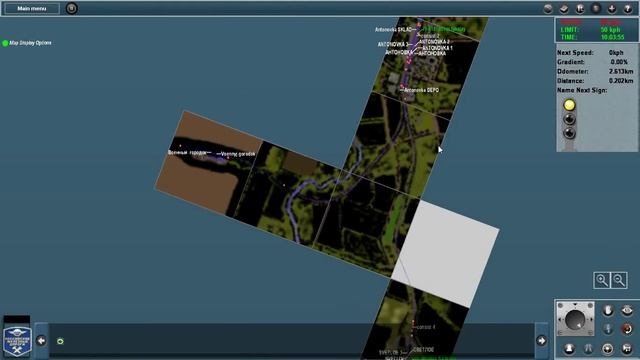Click the round pause button beside Main menu
The image size is (640, 360).
[71, 8]
